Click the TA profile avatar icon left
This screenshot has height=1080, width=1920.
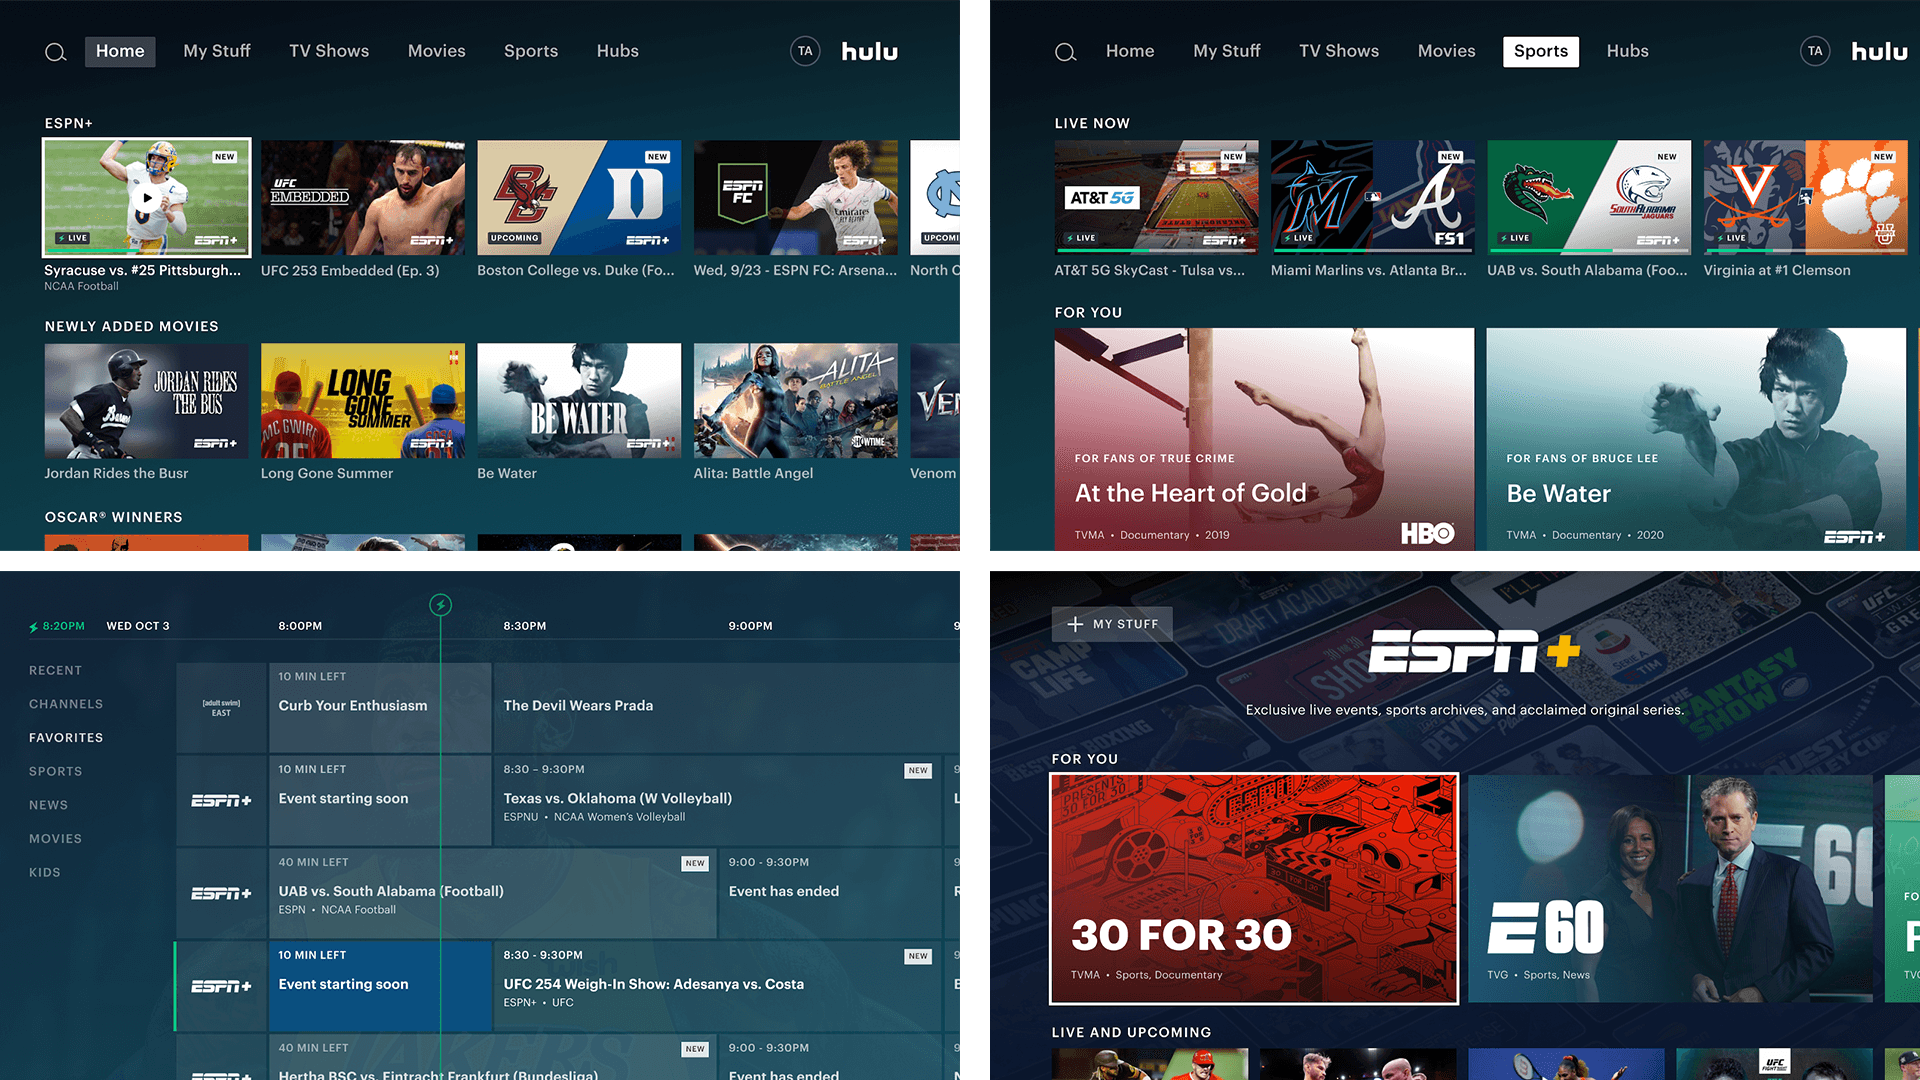804,51
